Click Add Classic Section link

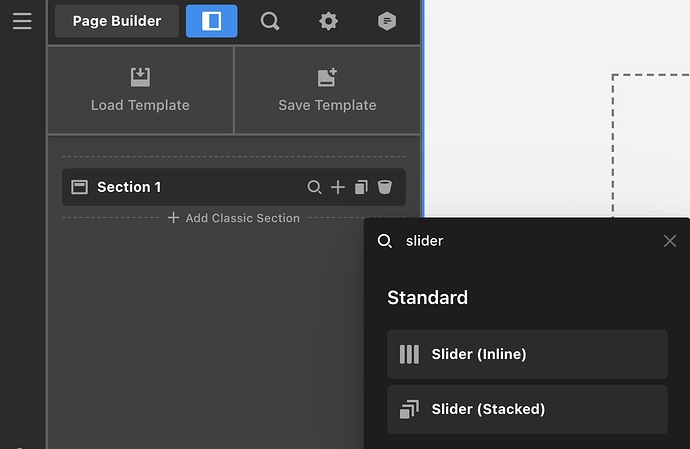(x=234, y=218)
